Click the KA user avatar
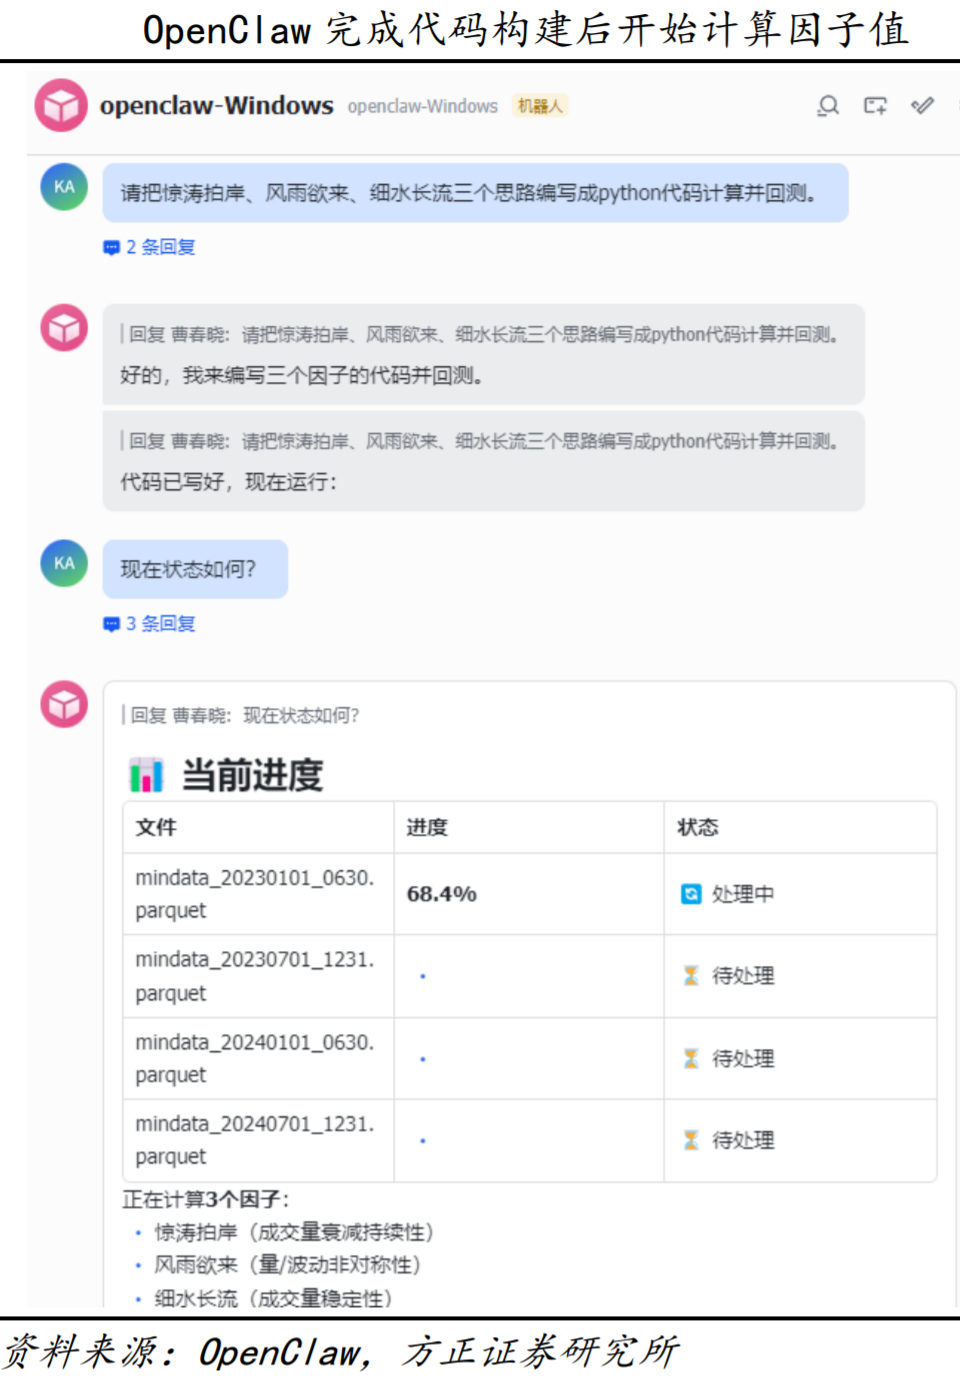This screenshot has width=960, height=1383. click(63, 186)
